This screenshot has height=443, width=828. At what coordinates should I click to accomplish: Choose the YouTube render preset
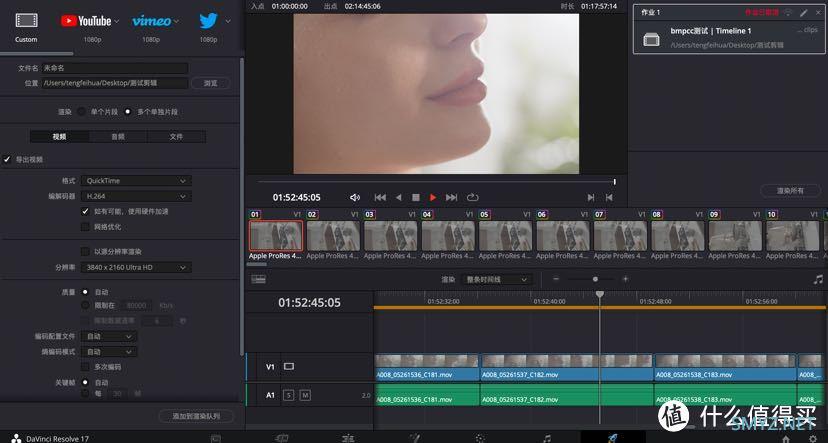[x=86, y=21]
